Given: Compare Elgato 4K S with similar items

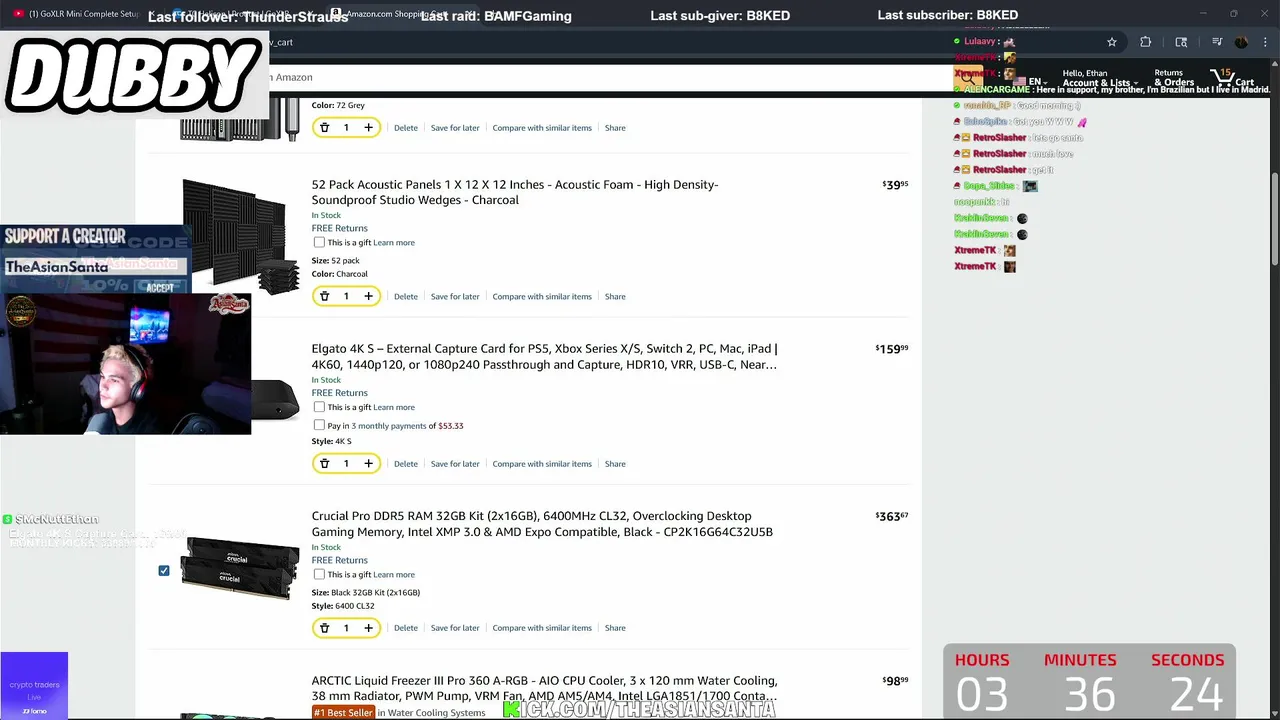Looking at the screenshot, I should tap(542, 464).
